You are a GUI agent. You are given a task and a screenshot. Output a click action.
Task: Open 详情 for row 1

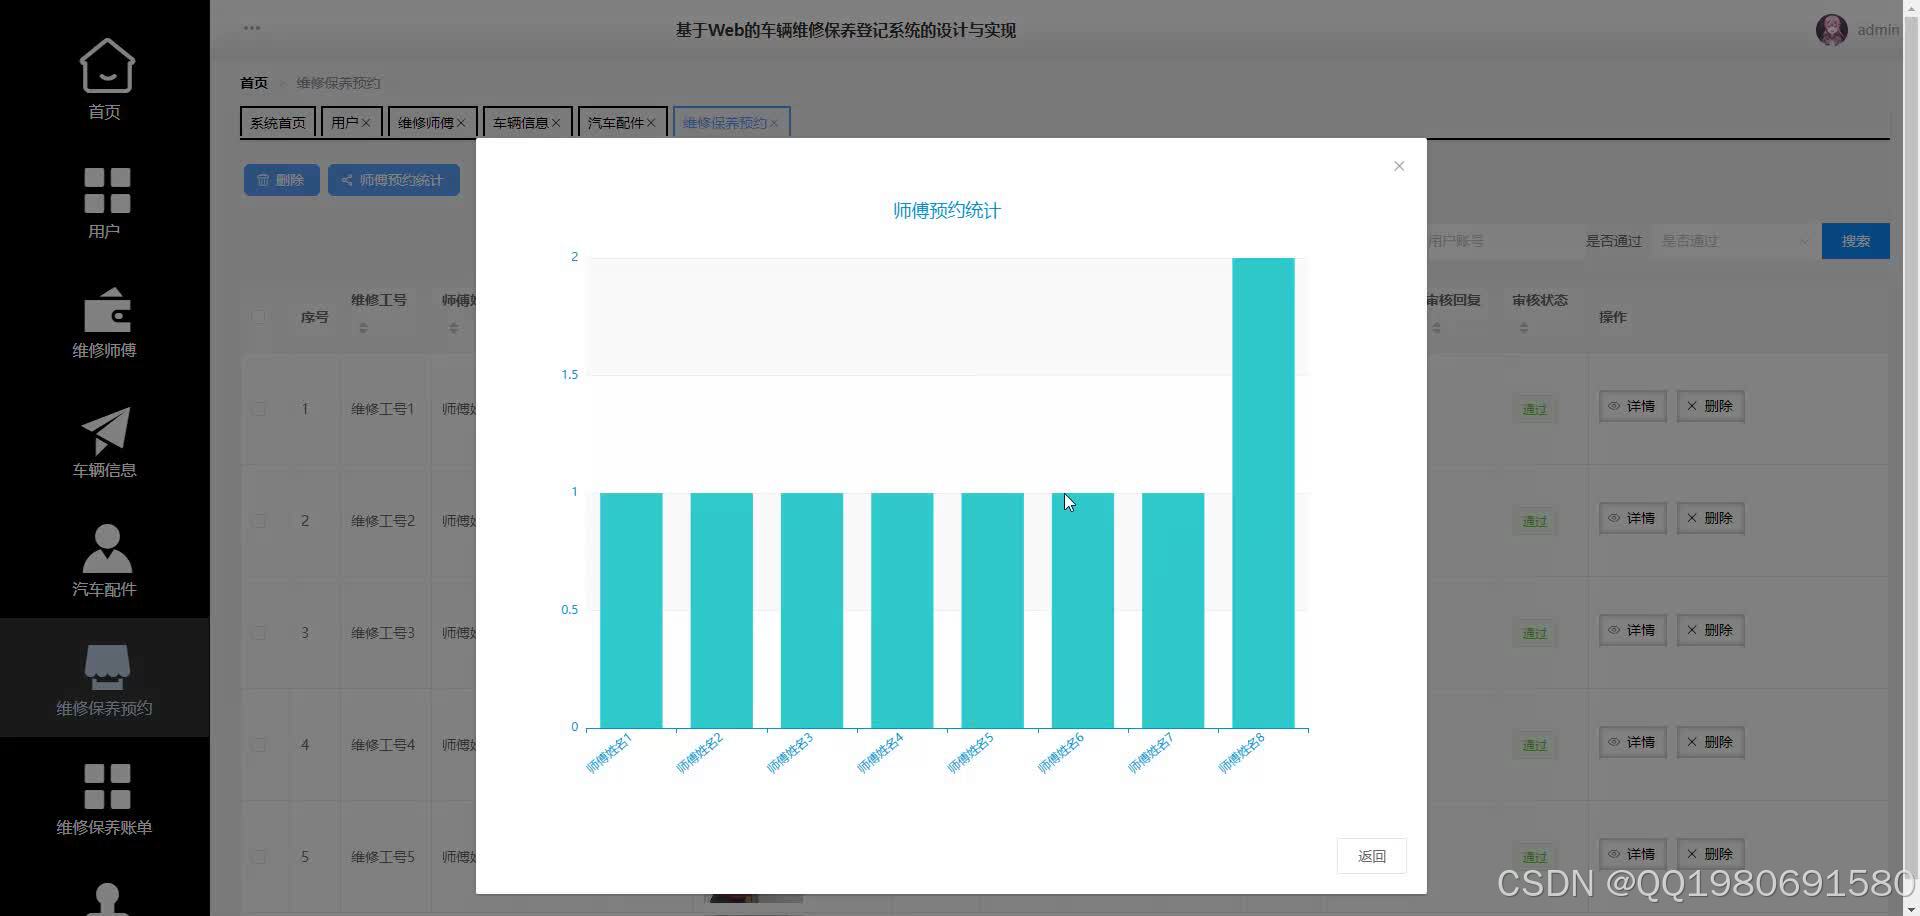coord(1633,406)
